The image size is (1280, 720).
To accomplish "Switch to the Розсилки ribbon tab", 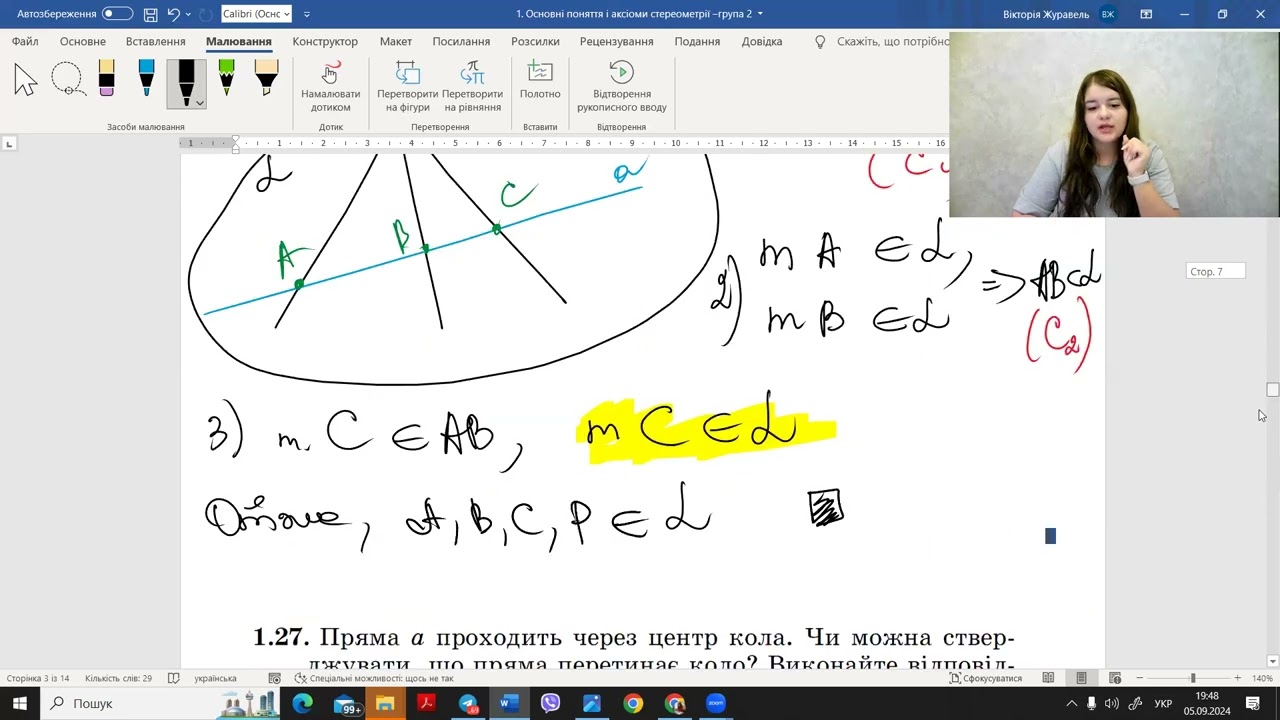I will click(535, 42).
